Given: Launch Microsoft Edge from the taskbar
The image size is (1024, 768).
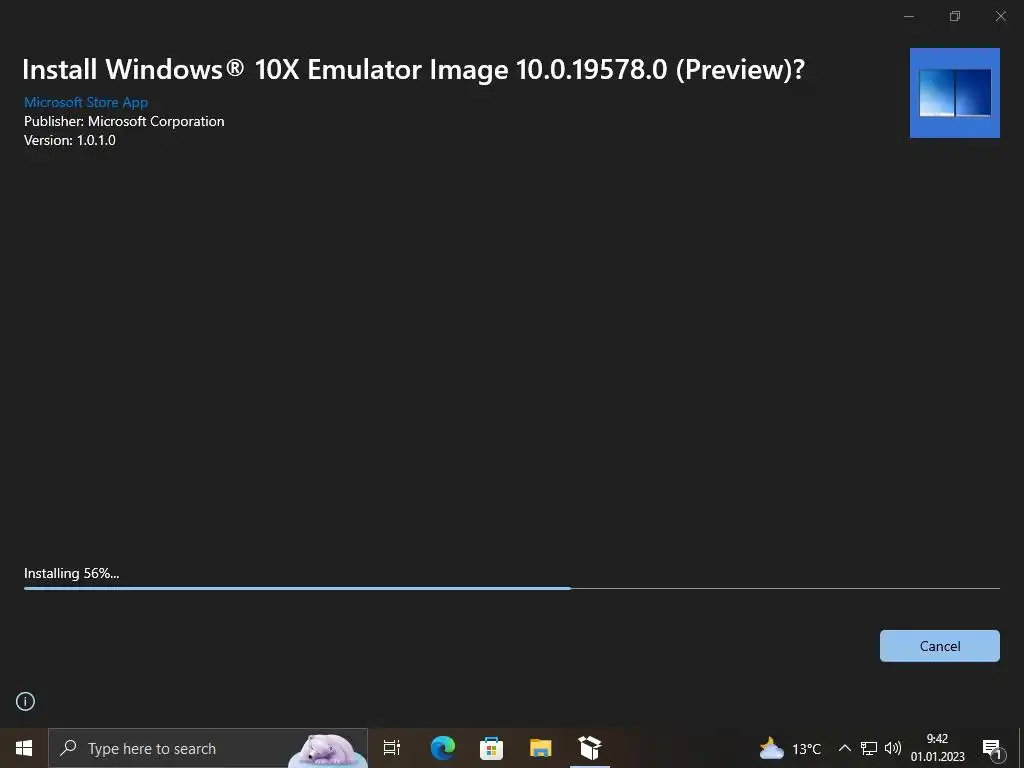Looking at the screenshot, I should 442,748.
